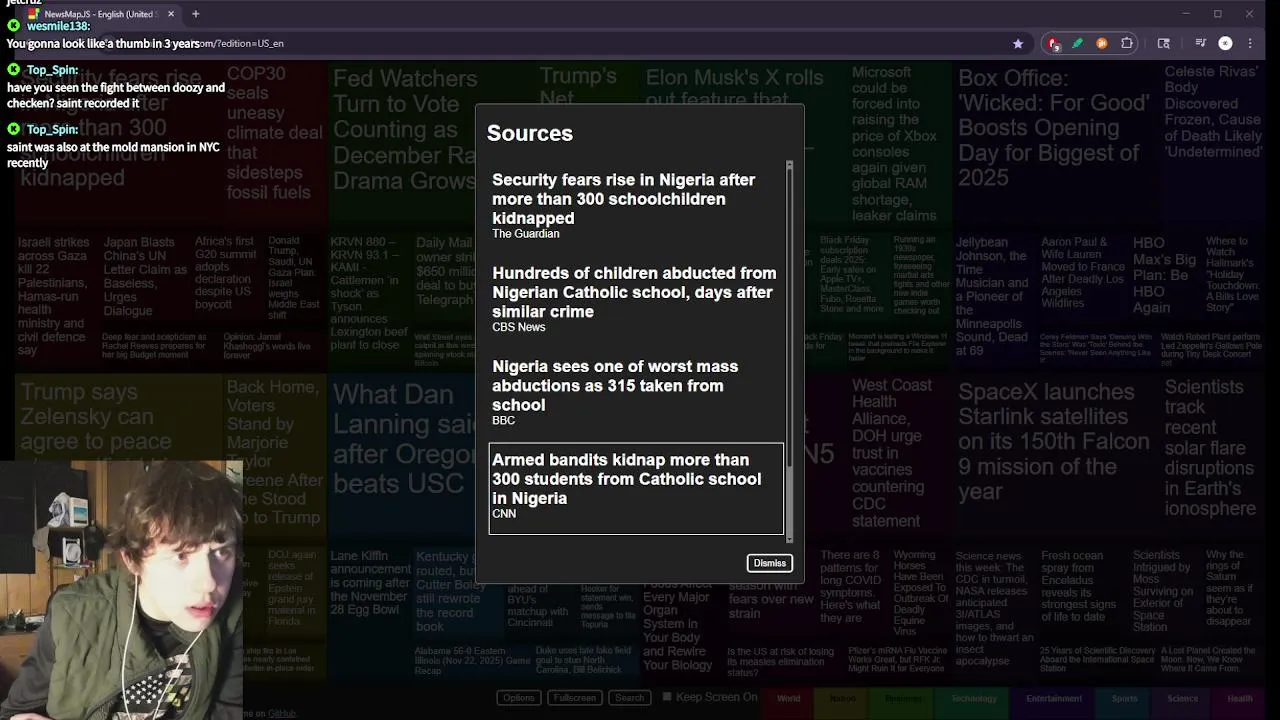This screenshot has width=1280, height=720.
Task: Select the Entertainment category filter
Action: [1054, 698]
